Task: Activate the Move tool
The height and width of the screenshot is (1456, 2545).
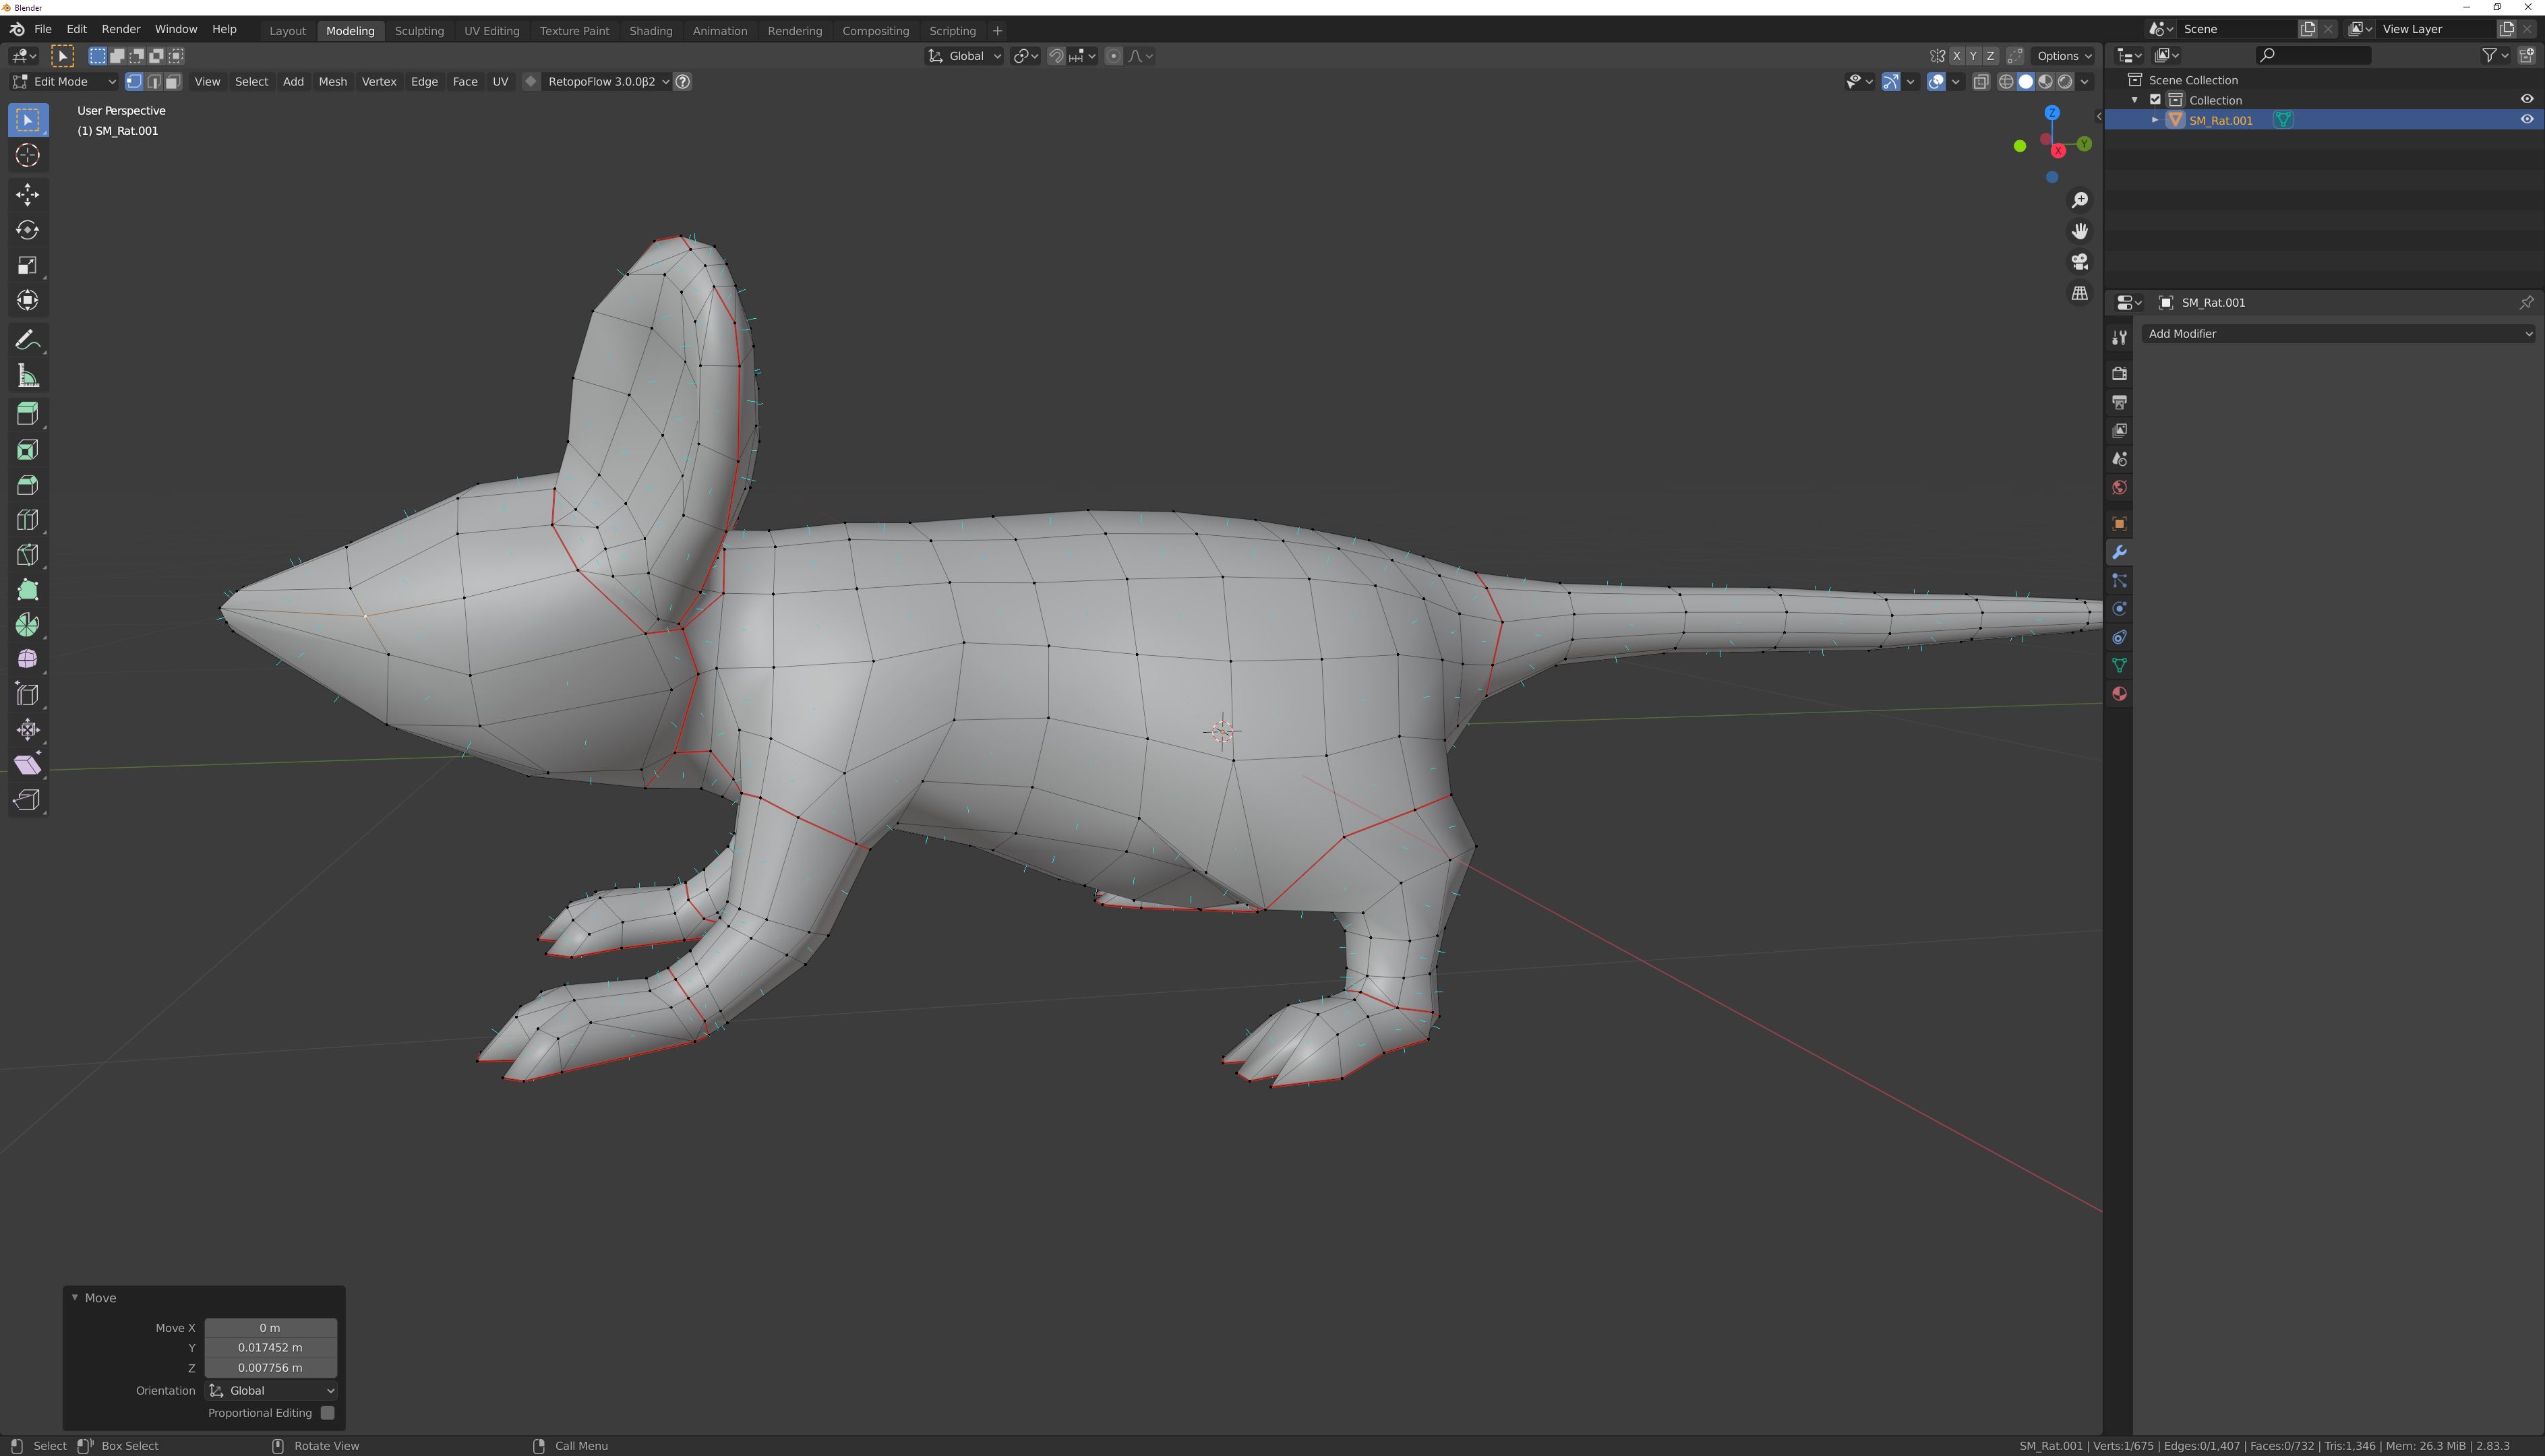Action: tap(27, 194)
